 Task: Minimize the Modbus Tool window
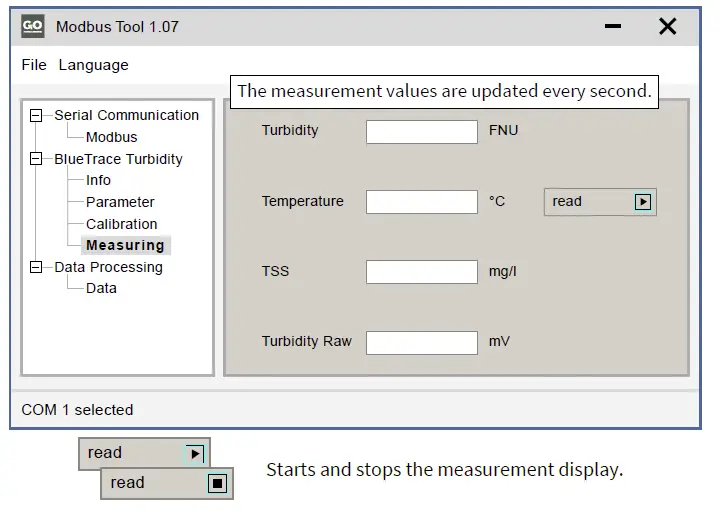(x=613, y=26)
